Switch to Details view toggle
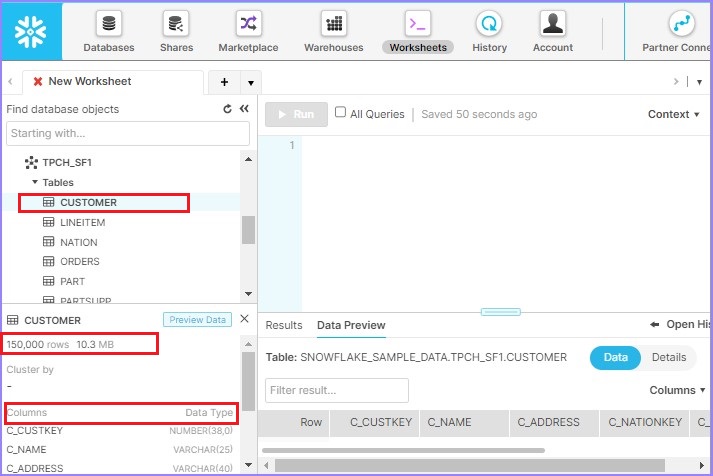 tap(668, 357)
